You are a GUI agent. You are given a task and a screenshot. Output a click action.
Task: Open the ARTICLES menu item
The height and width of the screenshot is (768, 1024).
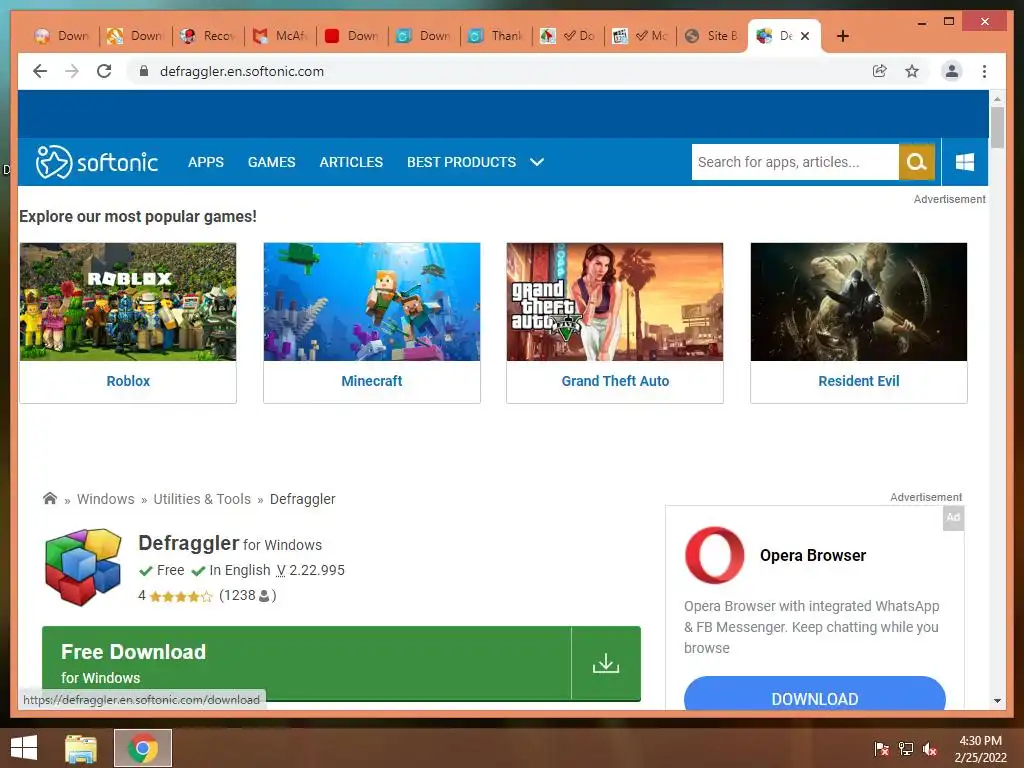point(351,162)
